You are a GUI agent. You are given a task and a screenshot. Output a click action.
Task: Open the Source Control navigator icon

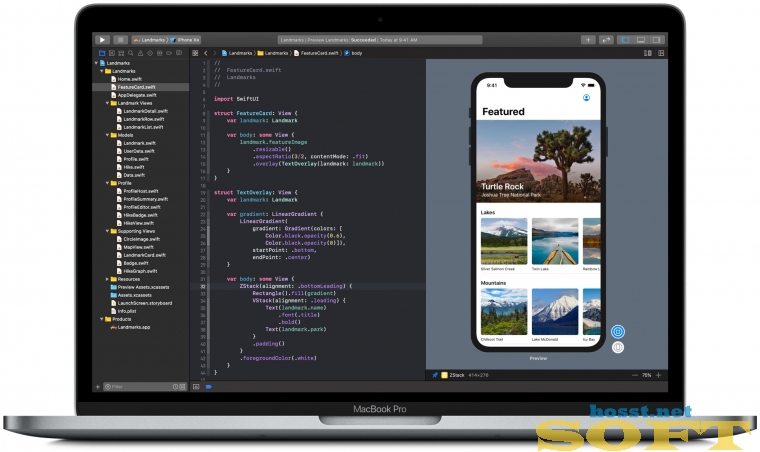point(111,53)
